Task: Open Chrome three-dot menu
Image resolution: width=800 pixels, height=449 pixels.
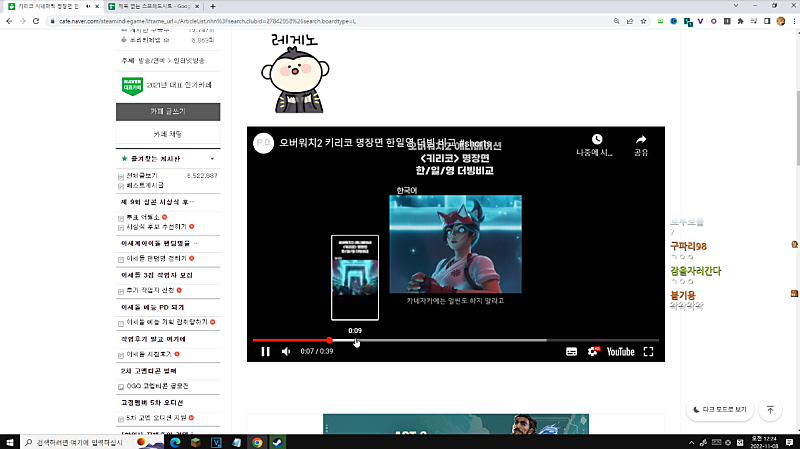Action: tap(794, 21)
